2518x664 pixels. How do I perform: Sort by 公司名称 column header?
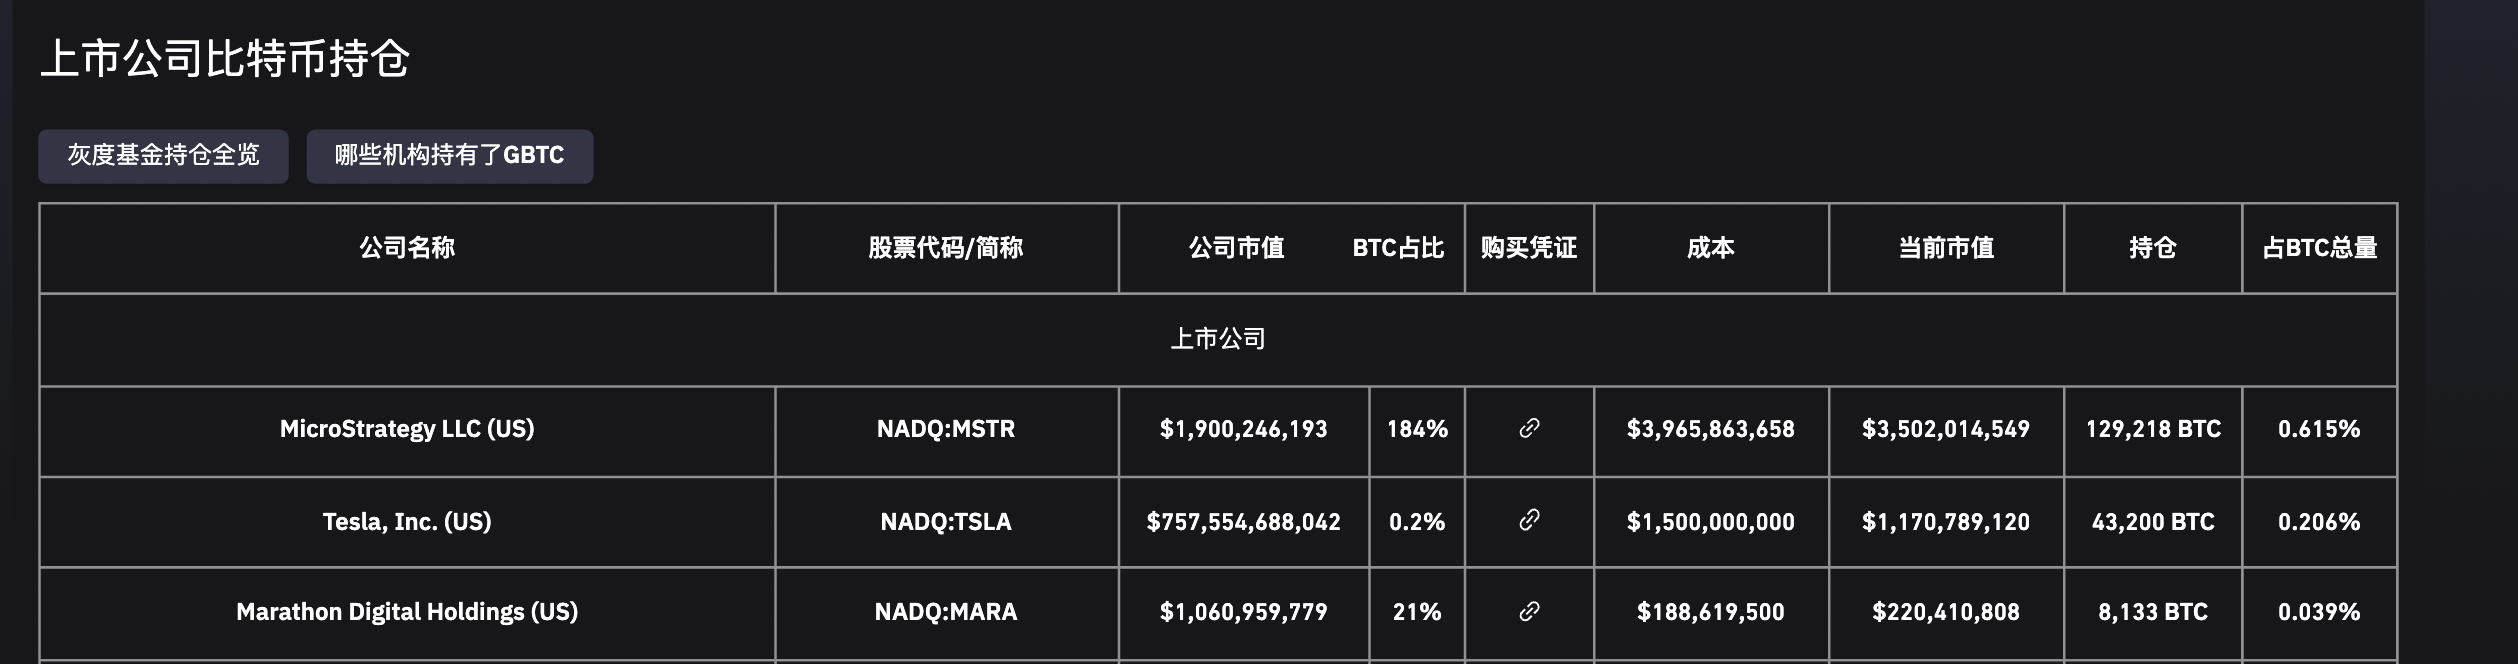click(407, 248)
